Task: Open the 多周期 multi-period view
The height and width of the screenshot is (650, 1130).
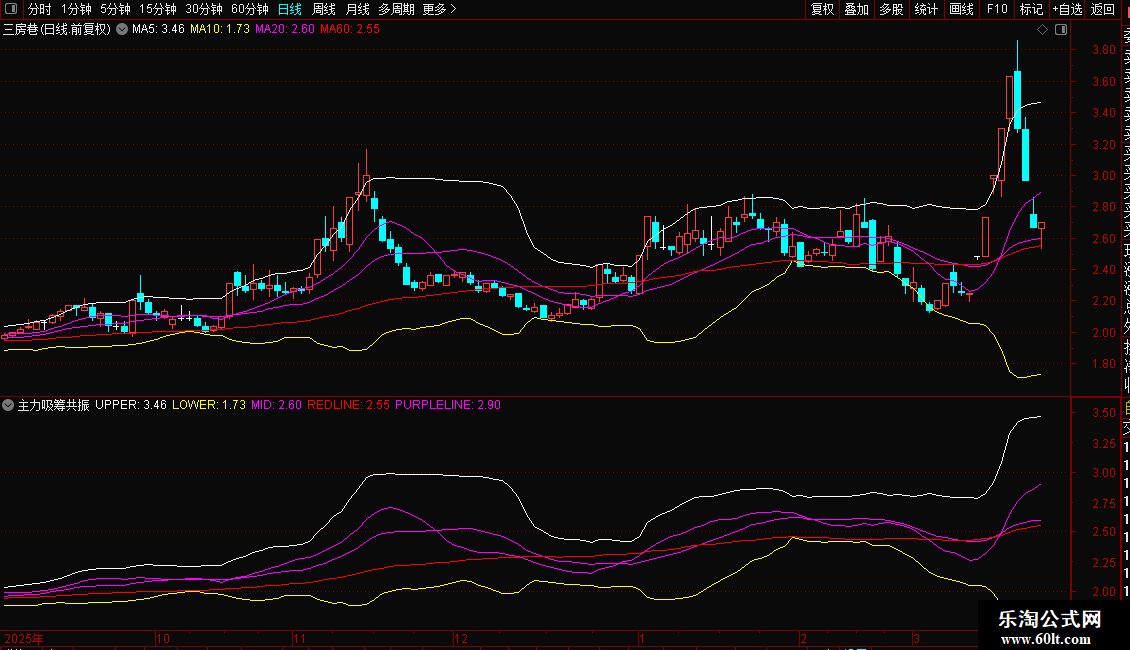Action: click(x=396, y=9)
